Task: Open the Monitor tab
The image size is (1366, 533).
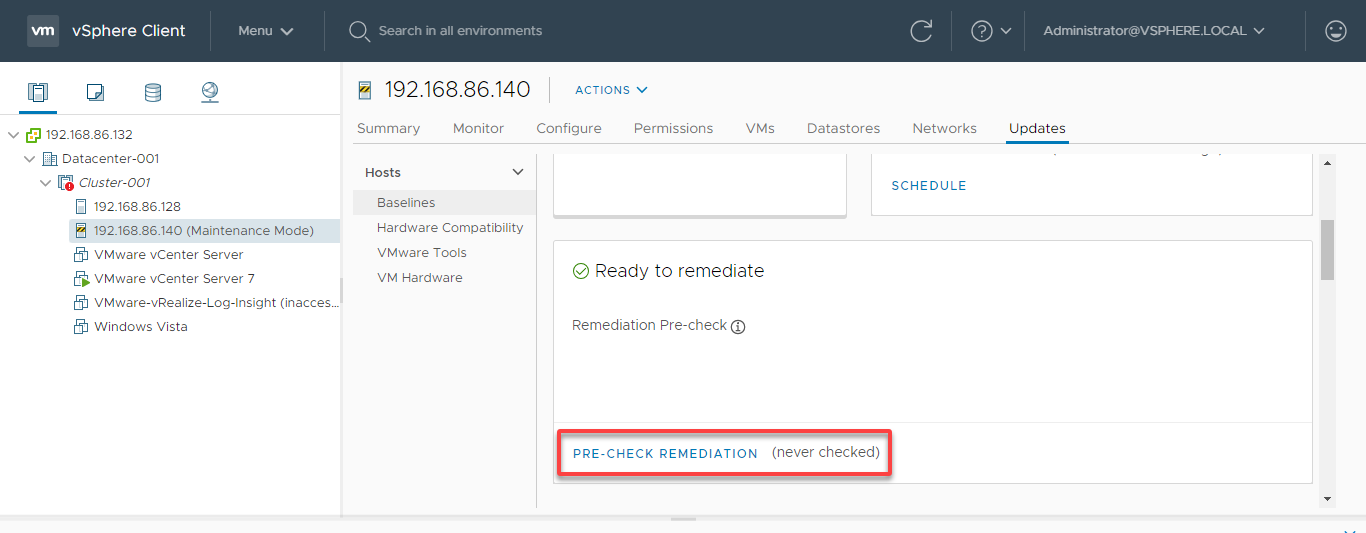Action: pos(478,128)
